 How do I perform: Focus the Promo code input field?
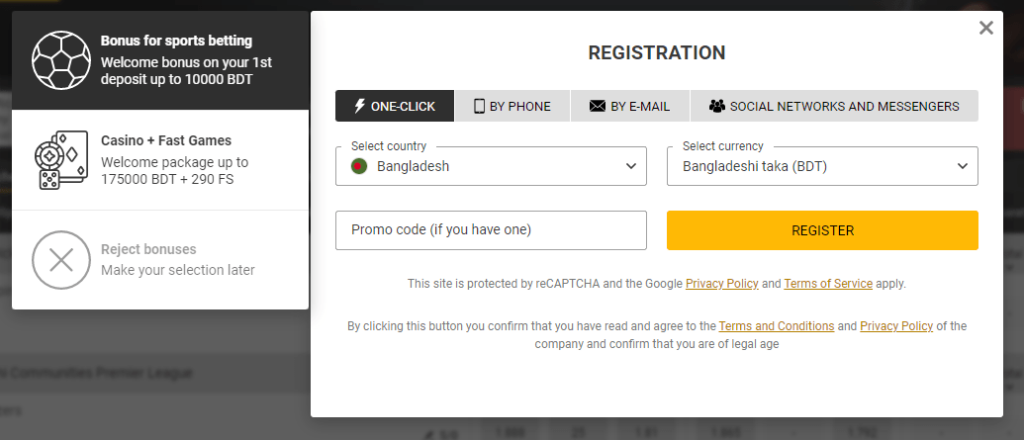pos(491,230)
